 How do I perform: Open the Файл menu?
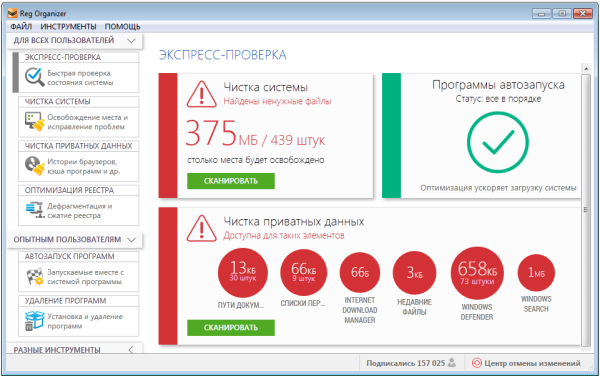pyautogui.click(x=21, y=27)
